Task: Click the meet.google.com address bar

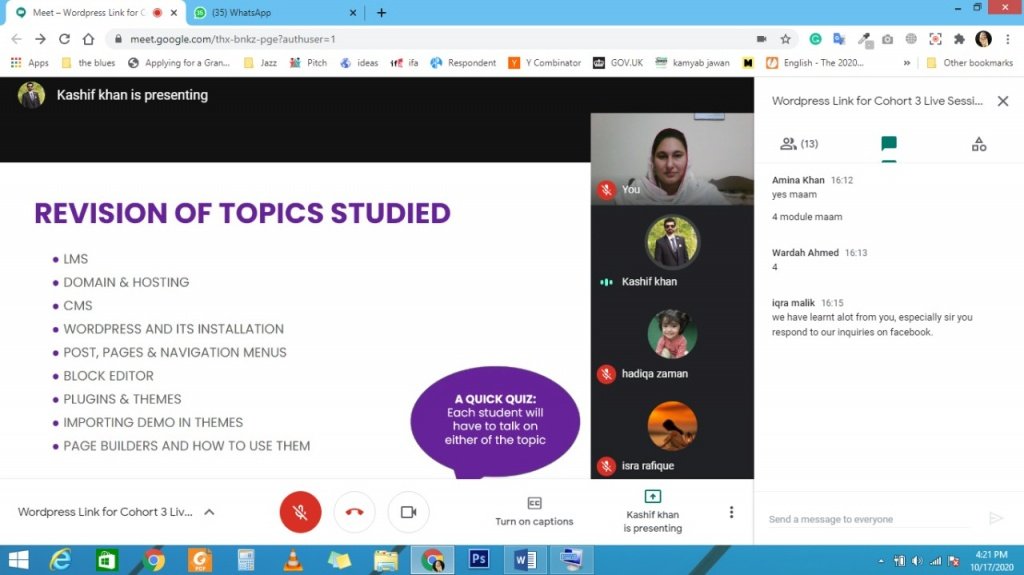Action: (431, 39)
